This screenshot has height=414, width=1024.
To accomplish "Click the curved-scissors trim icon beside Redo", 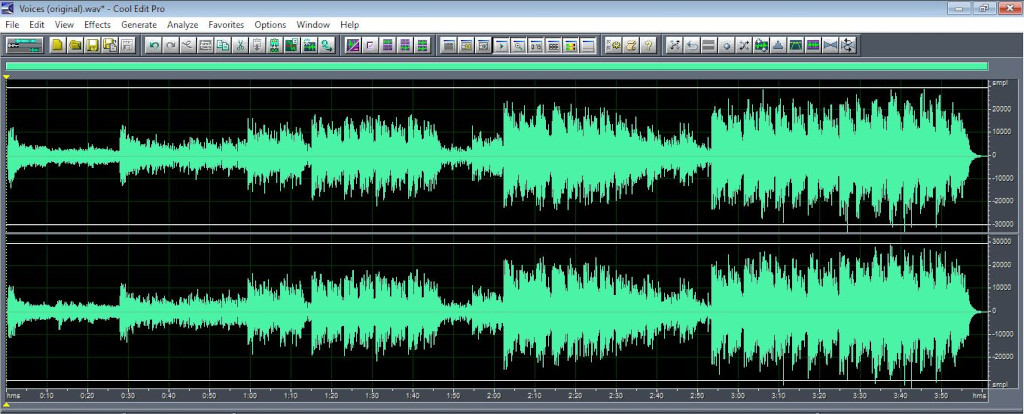I will [188, 45].
